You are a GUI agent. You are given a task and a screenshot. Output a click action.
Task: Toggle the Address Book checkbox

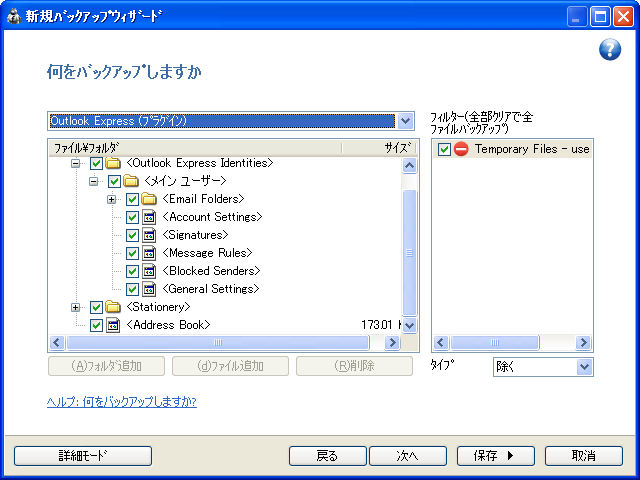(96, 325)
